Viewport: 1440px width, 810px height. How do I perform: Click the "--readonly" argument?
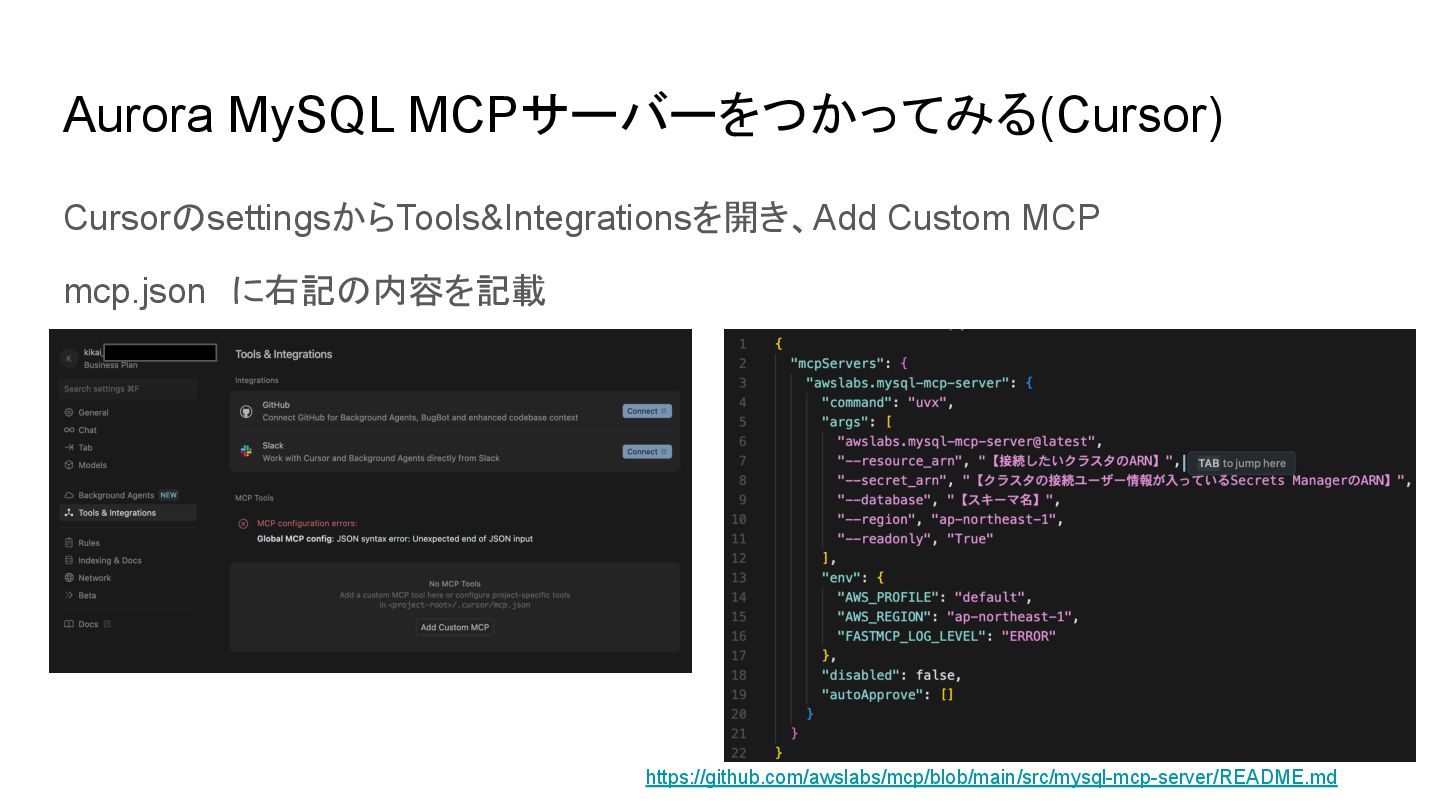[883, 538]
